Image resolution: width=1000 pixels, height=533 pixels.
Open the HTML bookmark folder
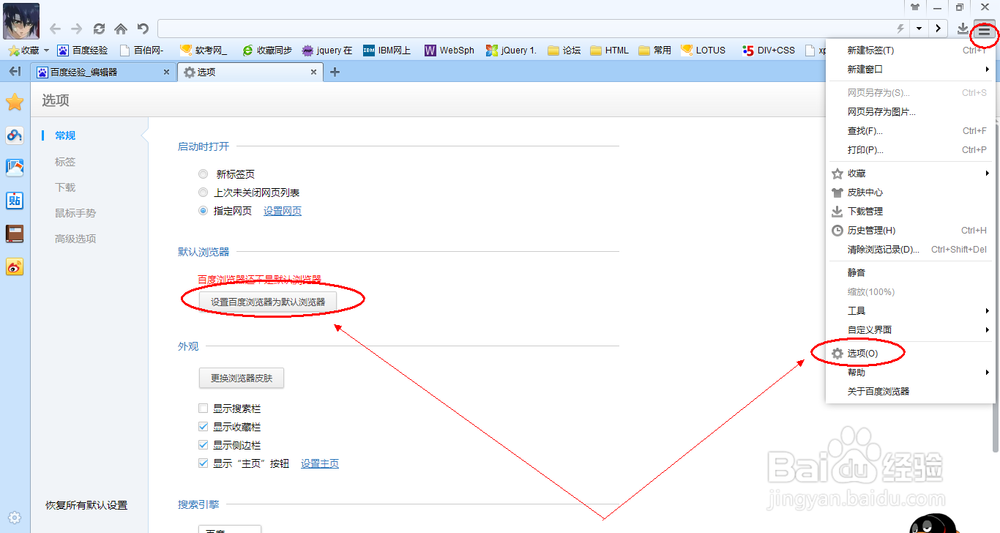609,50
